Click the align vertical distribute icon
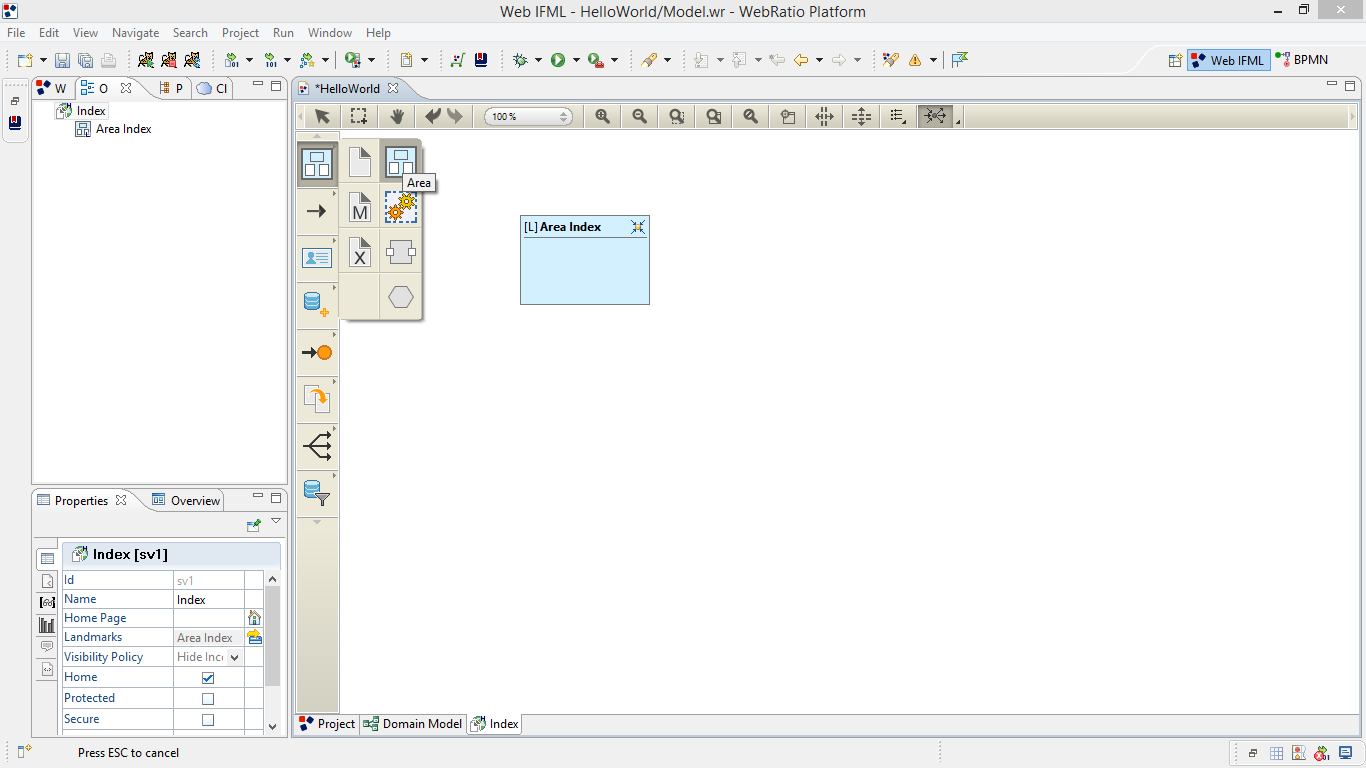 click(x=861, y=117)
